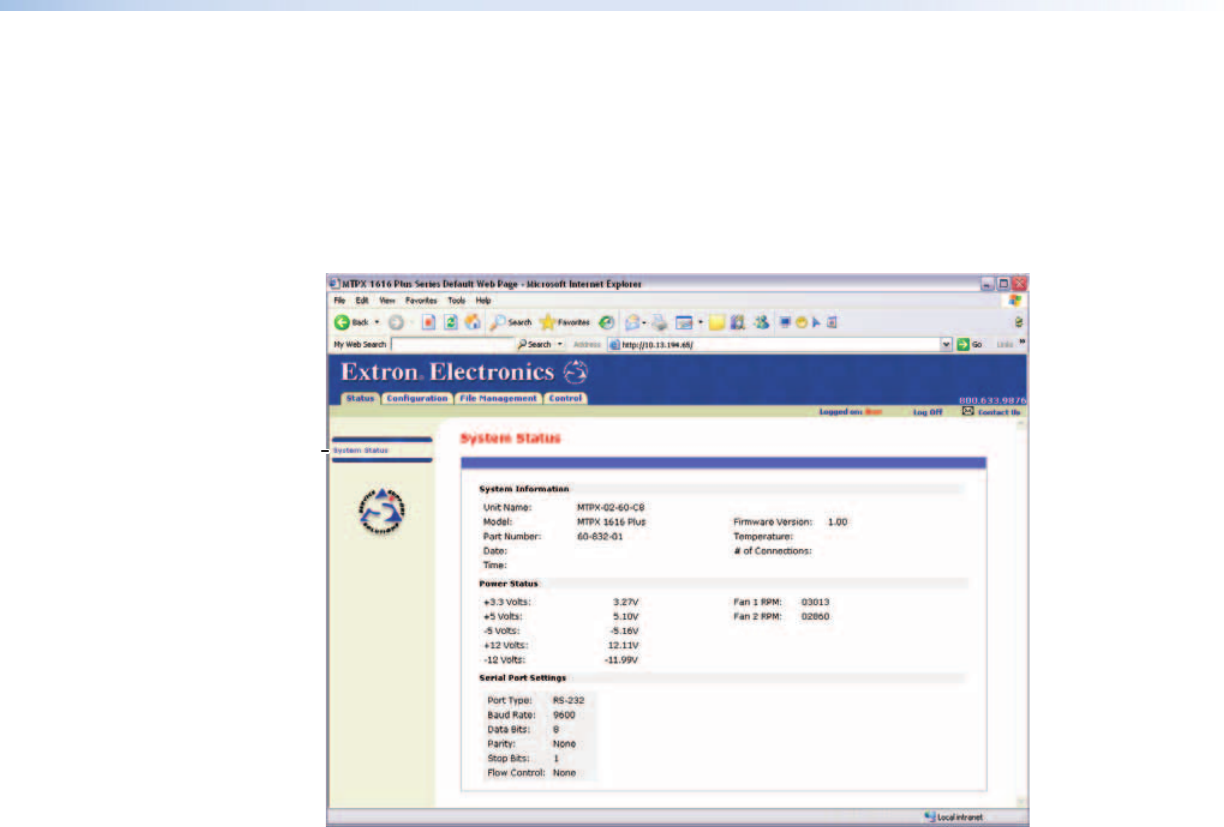Open the Tools menu
Screen dimensions: 1224x827
click(456, 300)
